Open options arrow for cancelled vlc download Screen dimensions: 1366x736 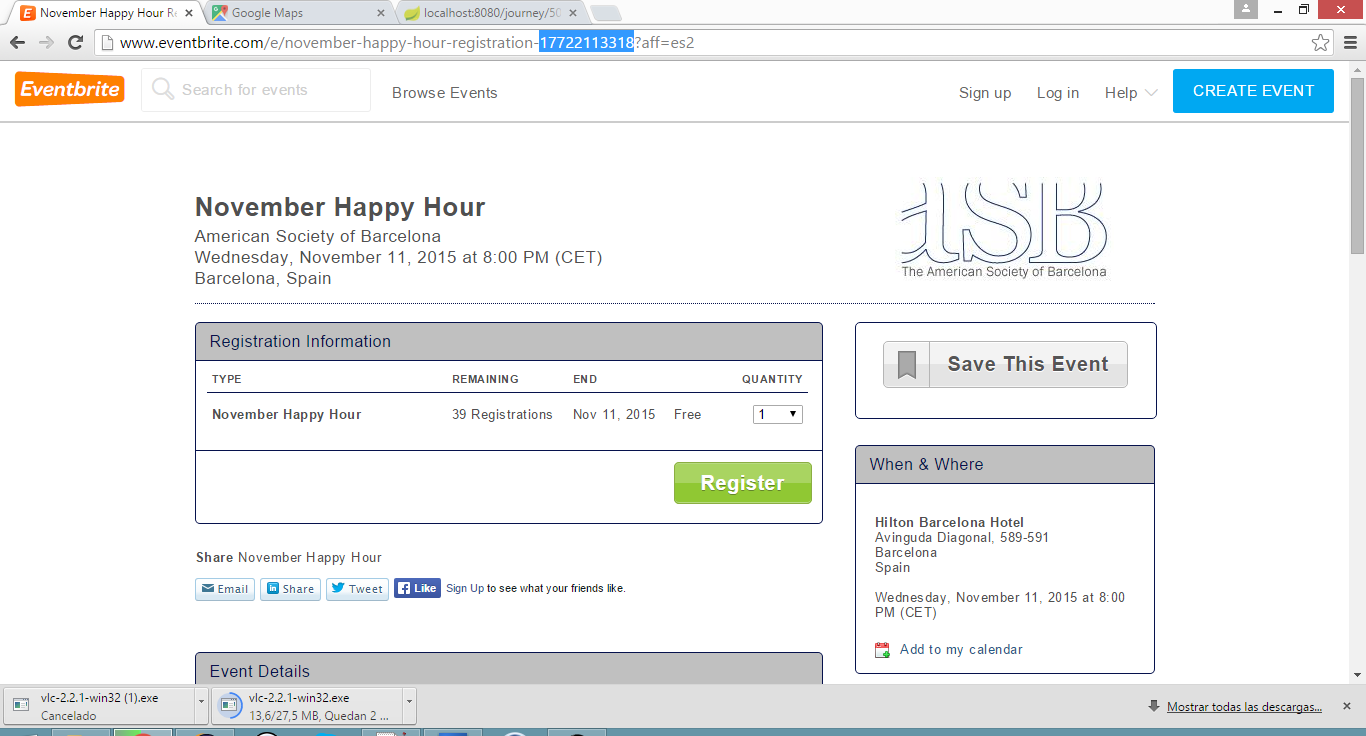[201, 706]
